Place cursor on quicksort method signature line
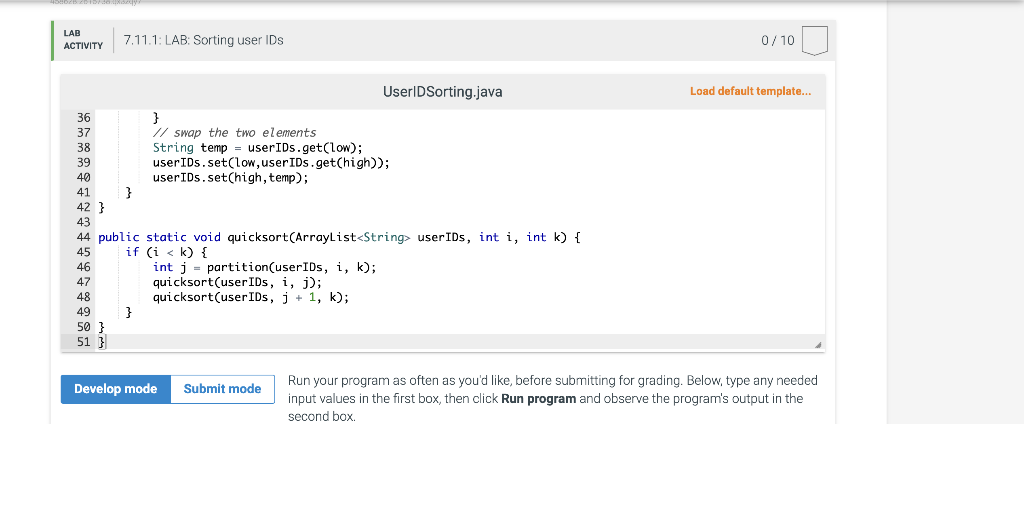1024x521 pixels. point(339,237)
